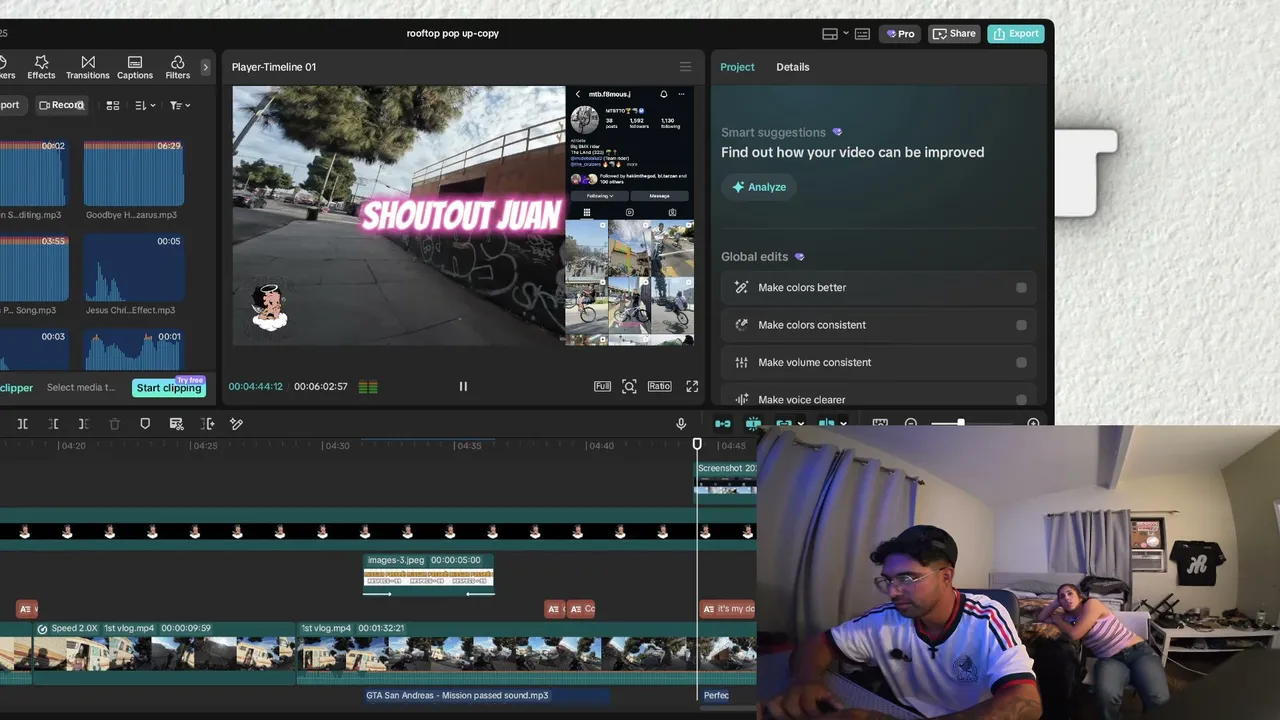
Task: Click the Make colors better wand icon
Action: pyautogui.click(x=741, y=288)
